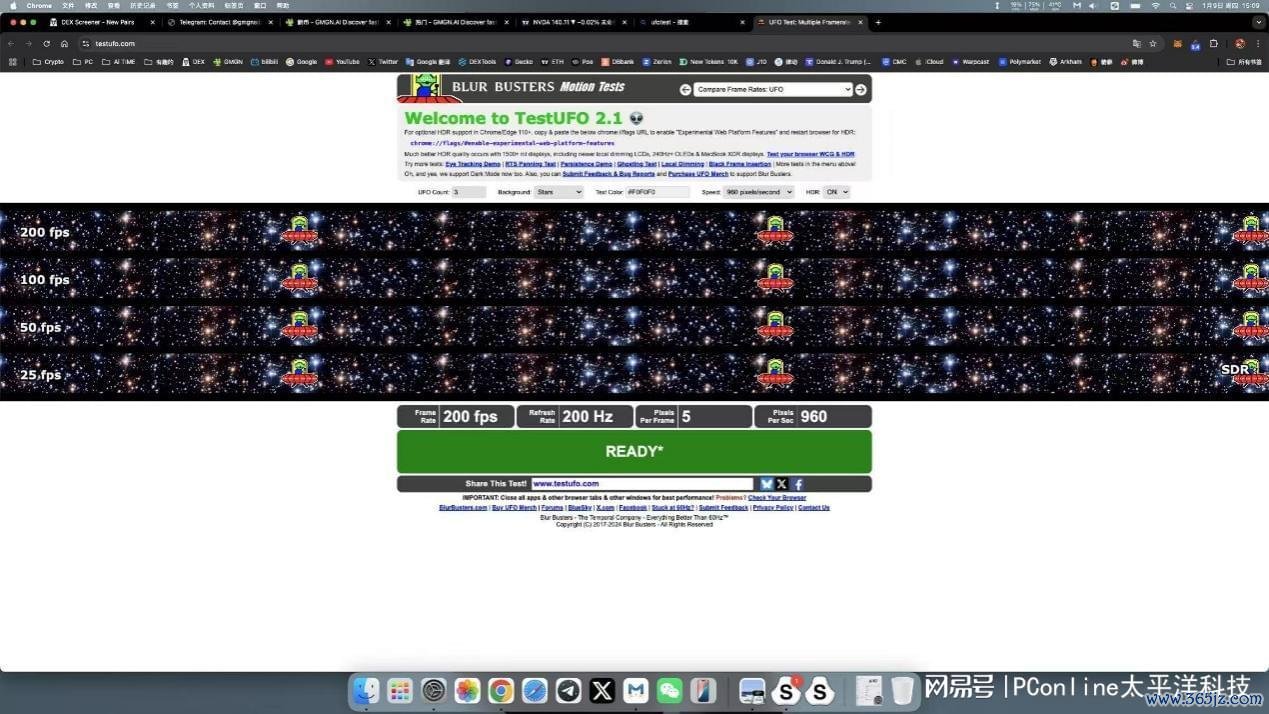Open the Chrome menu in the macOS menu bar
1269x714 pixels.
[x=39, y=6]
